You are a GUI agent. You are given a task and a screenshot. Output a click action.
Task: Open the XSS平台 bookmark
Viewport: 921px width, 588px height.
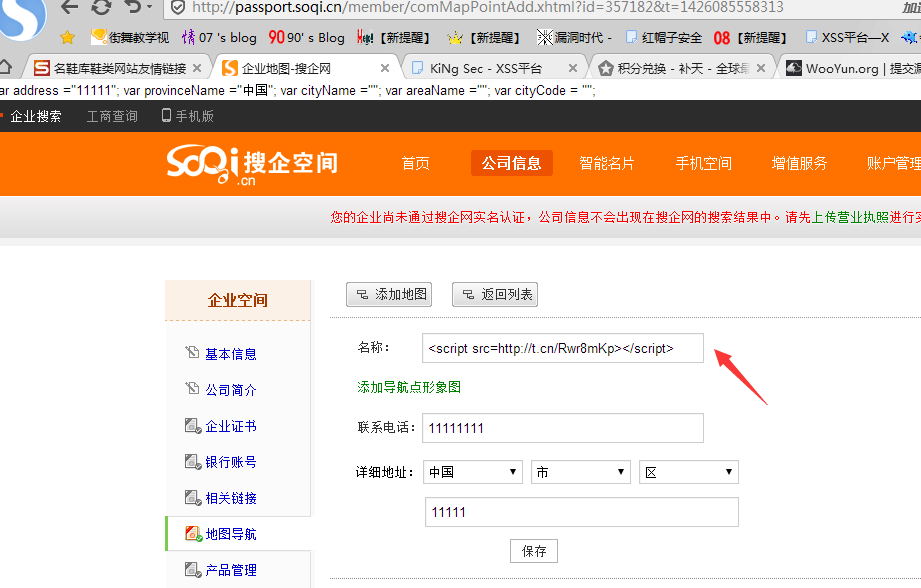click(x=847, y=38)
